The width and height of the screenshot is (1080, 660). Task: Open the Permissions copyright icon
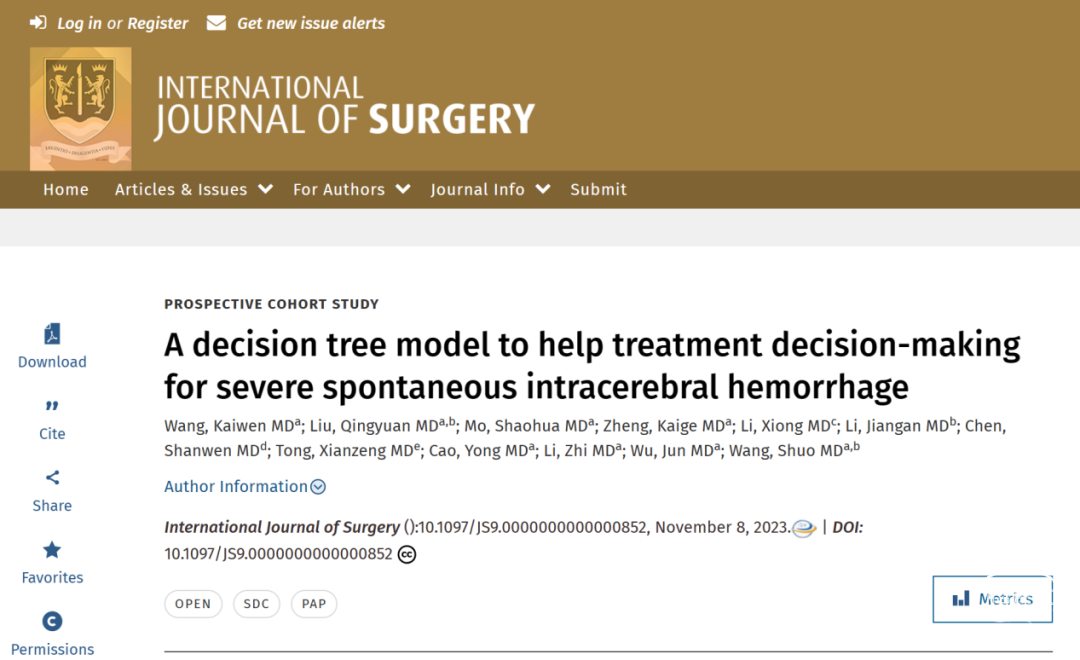[52, 621]
